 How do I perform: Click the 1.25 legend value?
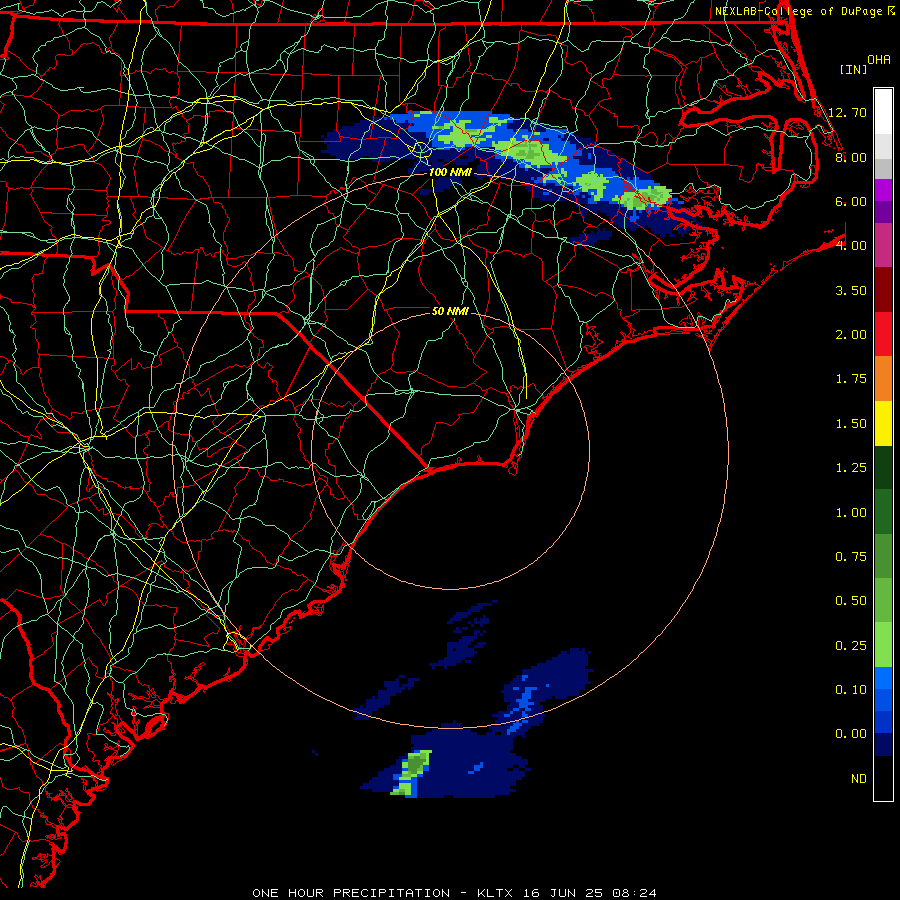(x=851, y=468)
